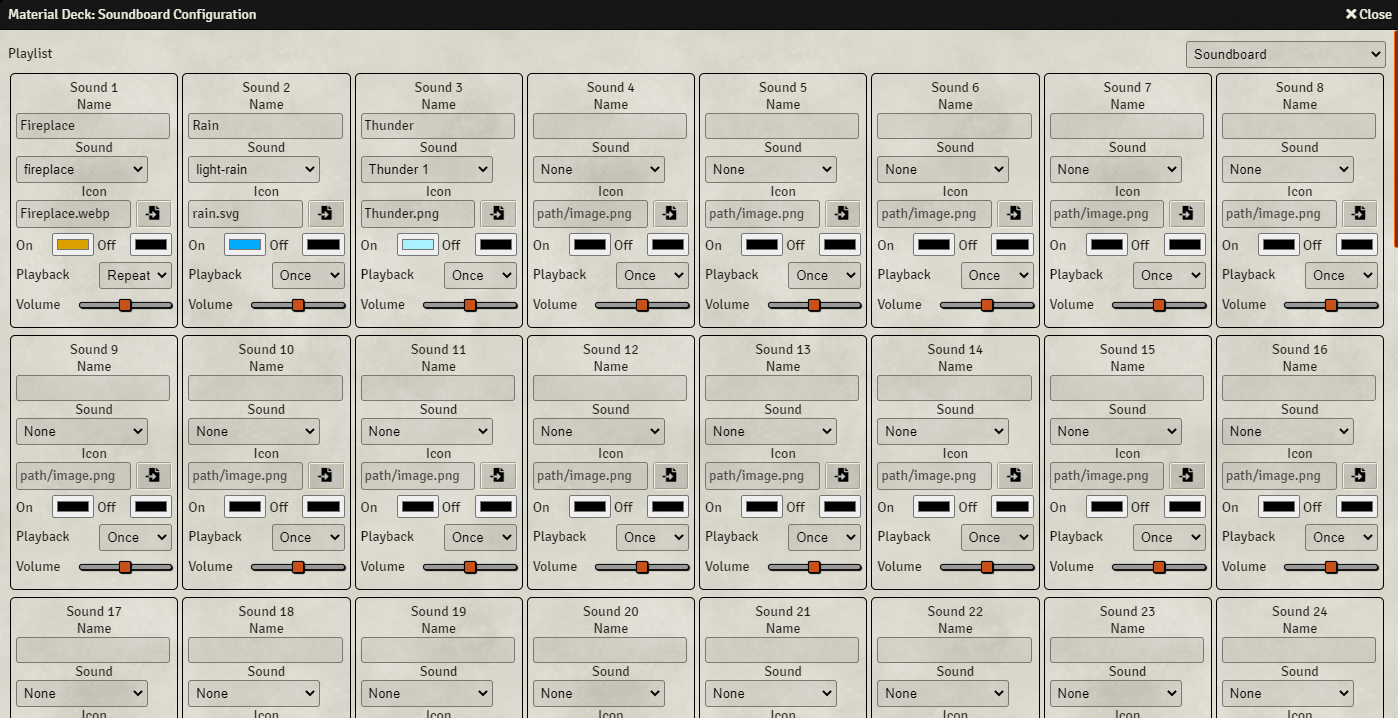Click the Sound 4 Name field

(610, 126)
